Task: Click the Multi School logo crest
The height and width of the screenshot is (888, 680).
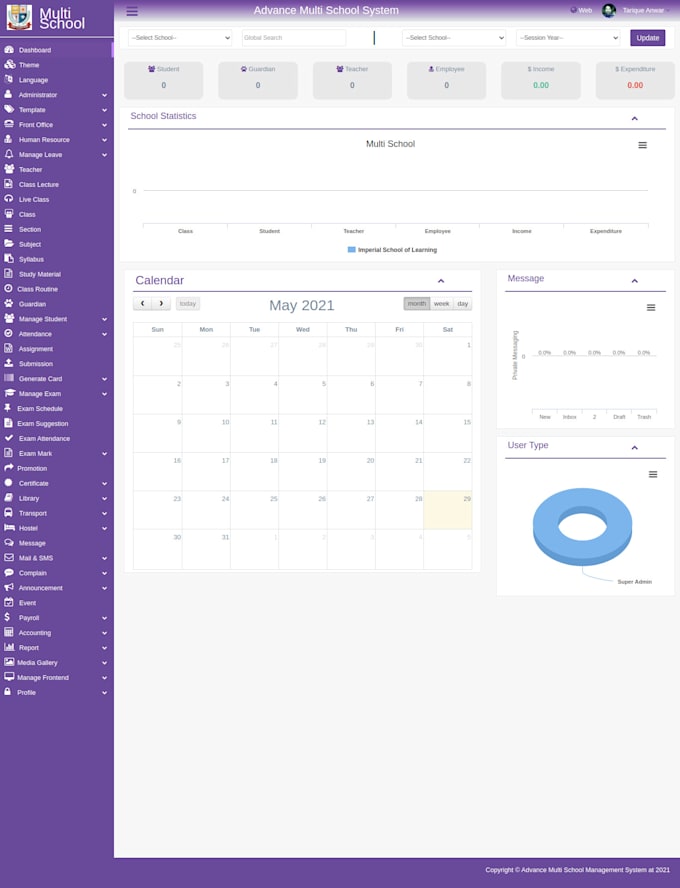Action: point(19,17)
